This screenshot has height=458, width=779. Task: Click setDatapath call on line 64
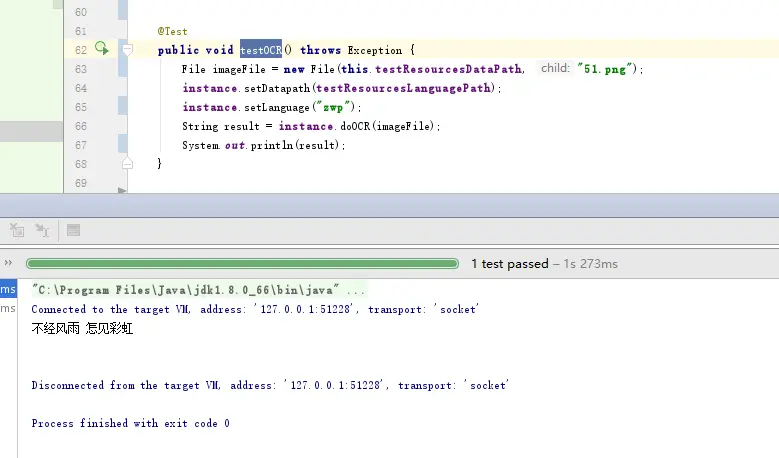277,88
